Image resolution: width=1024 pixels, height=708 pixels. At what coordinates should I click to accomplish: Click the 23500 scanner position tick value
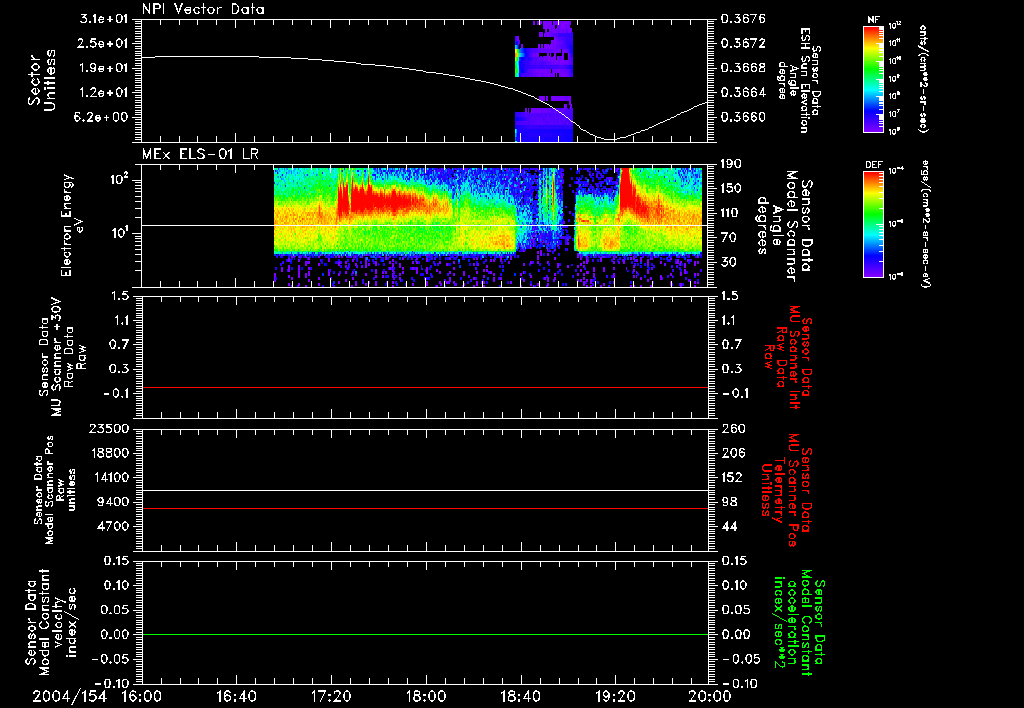(x=109, y=429)
